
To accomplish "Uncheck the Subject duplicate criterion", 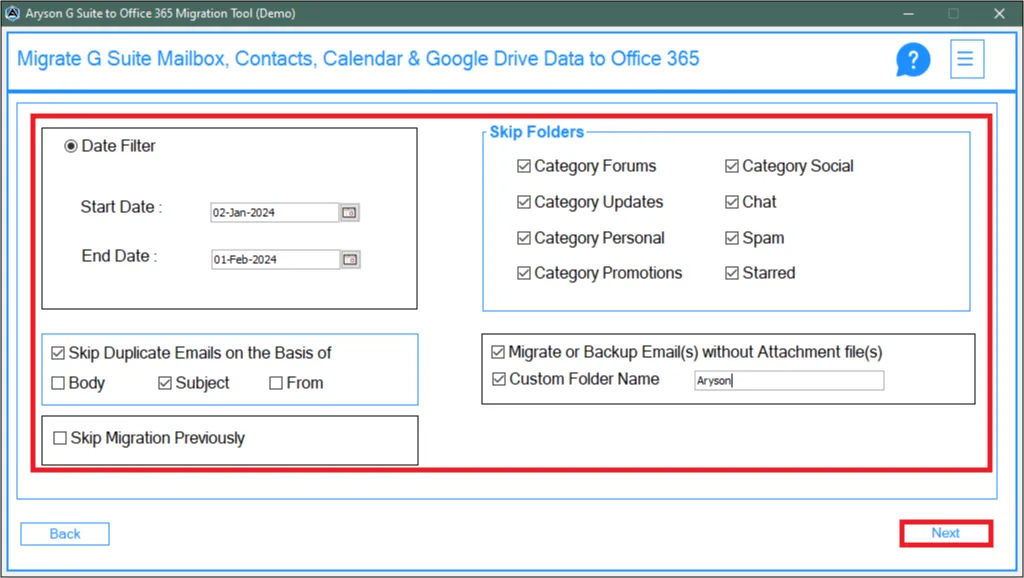I will point(165,383).
